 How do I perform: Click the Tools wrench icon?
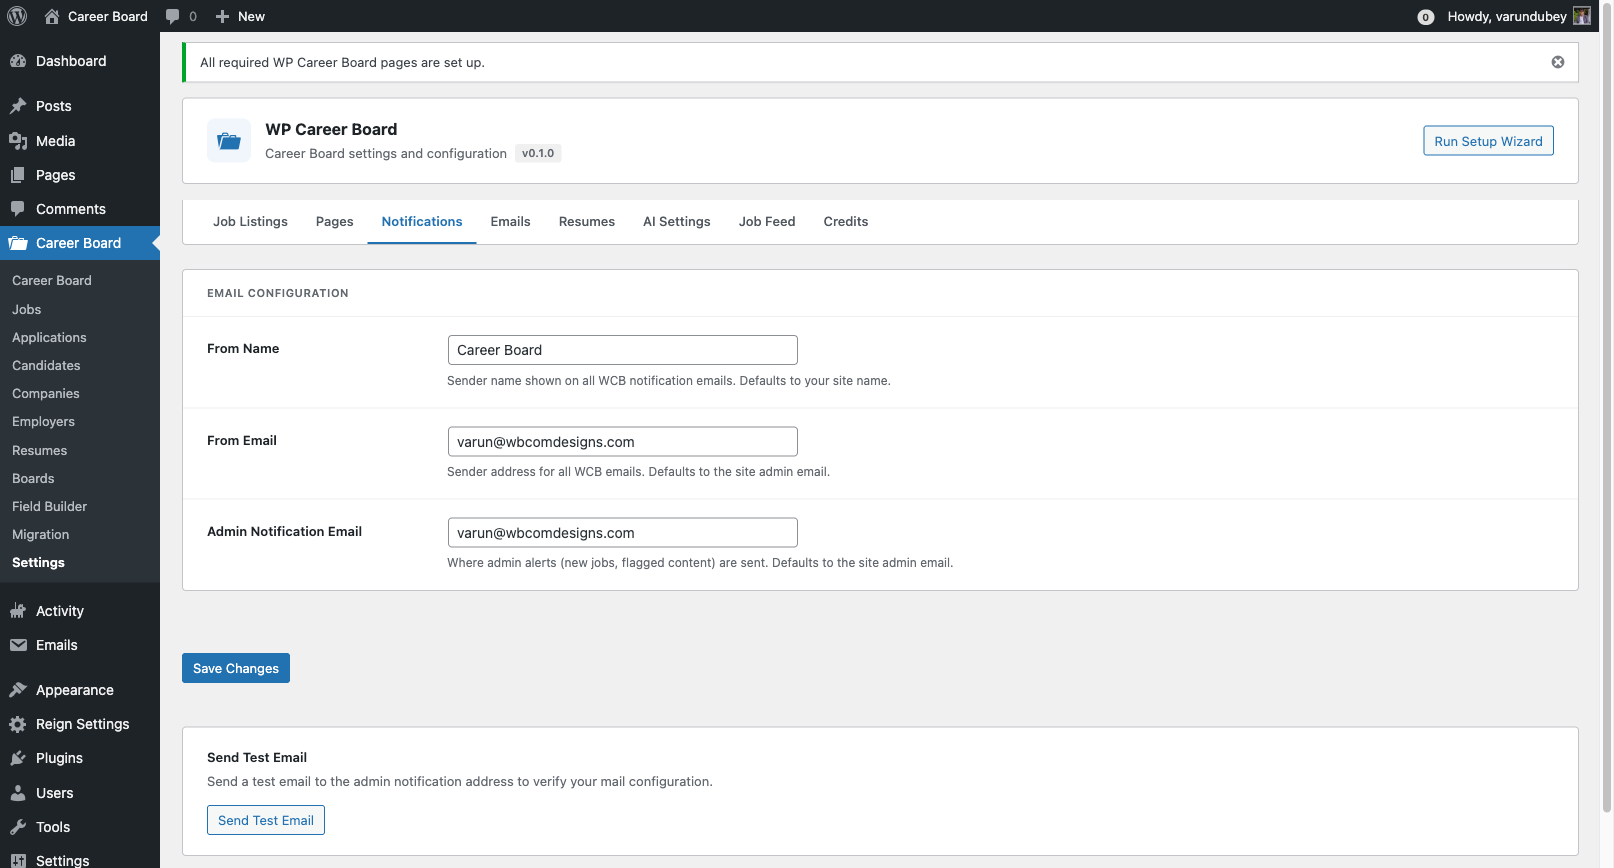coord(18,827)
